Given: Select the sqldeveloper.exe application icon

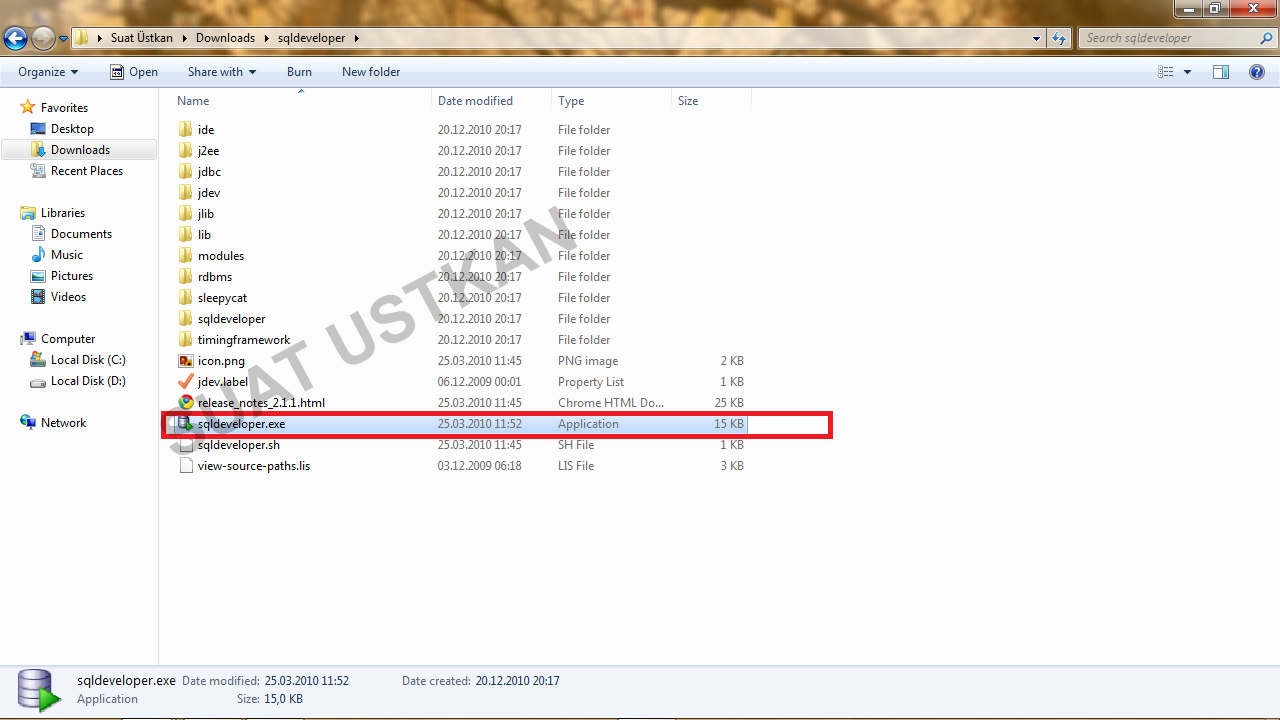Looking at the screenshot, I should tap(185, 424).
